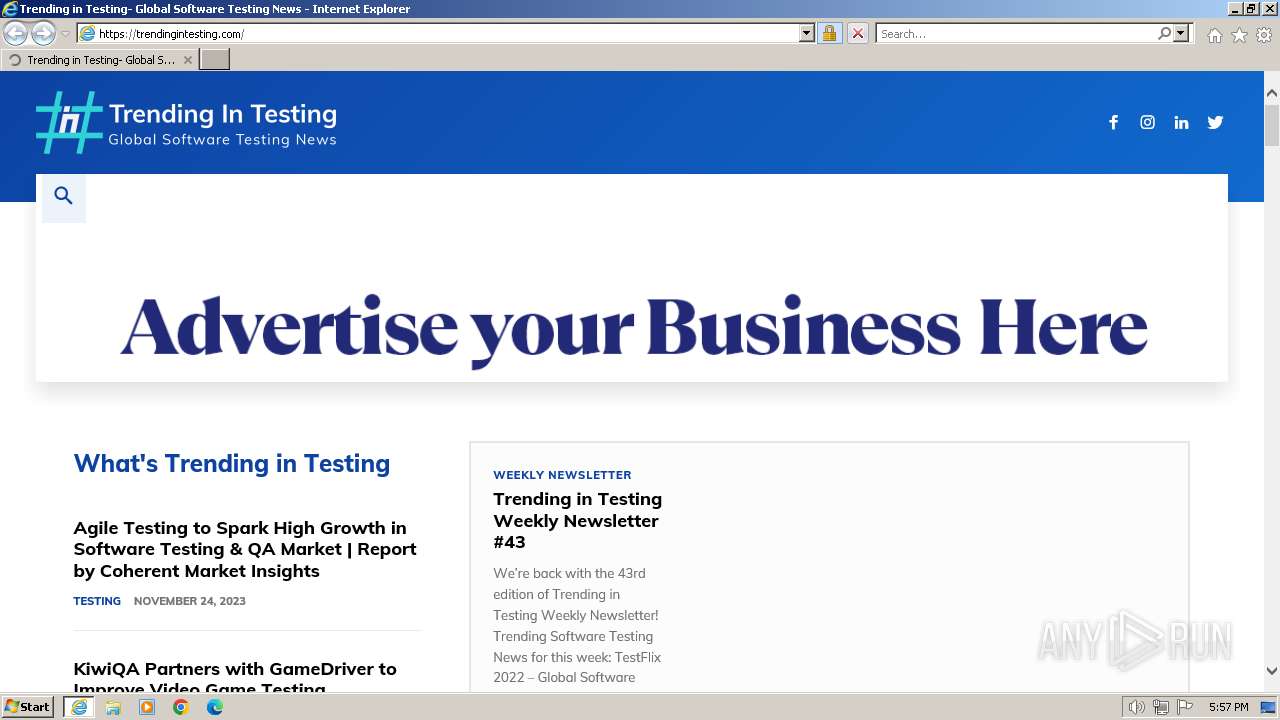This screenshot has width=1280, height=720.
Task: Open the browser Home icon
Action: [1214, 35]
